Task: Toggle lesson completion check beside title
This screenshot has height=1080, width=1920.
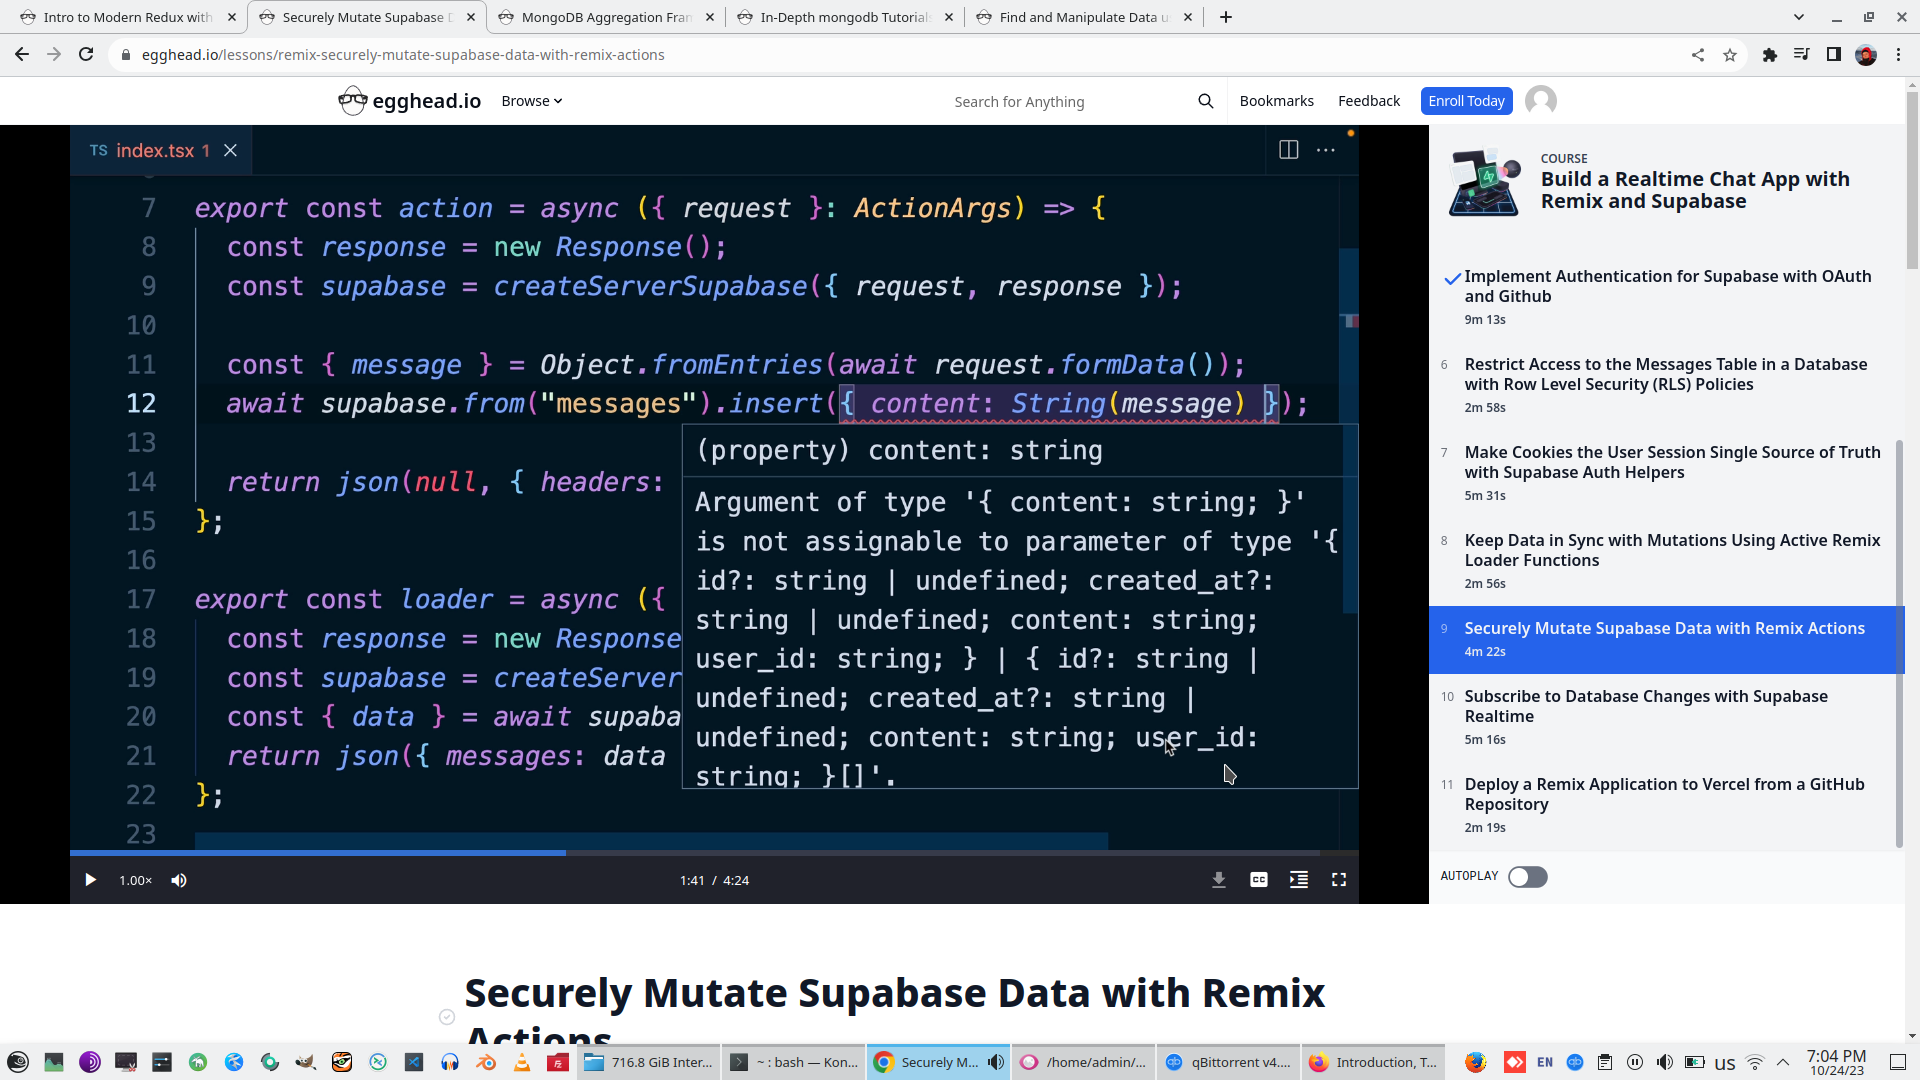Action: tap(447, 1017)
